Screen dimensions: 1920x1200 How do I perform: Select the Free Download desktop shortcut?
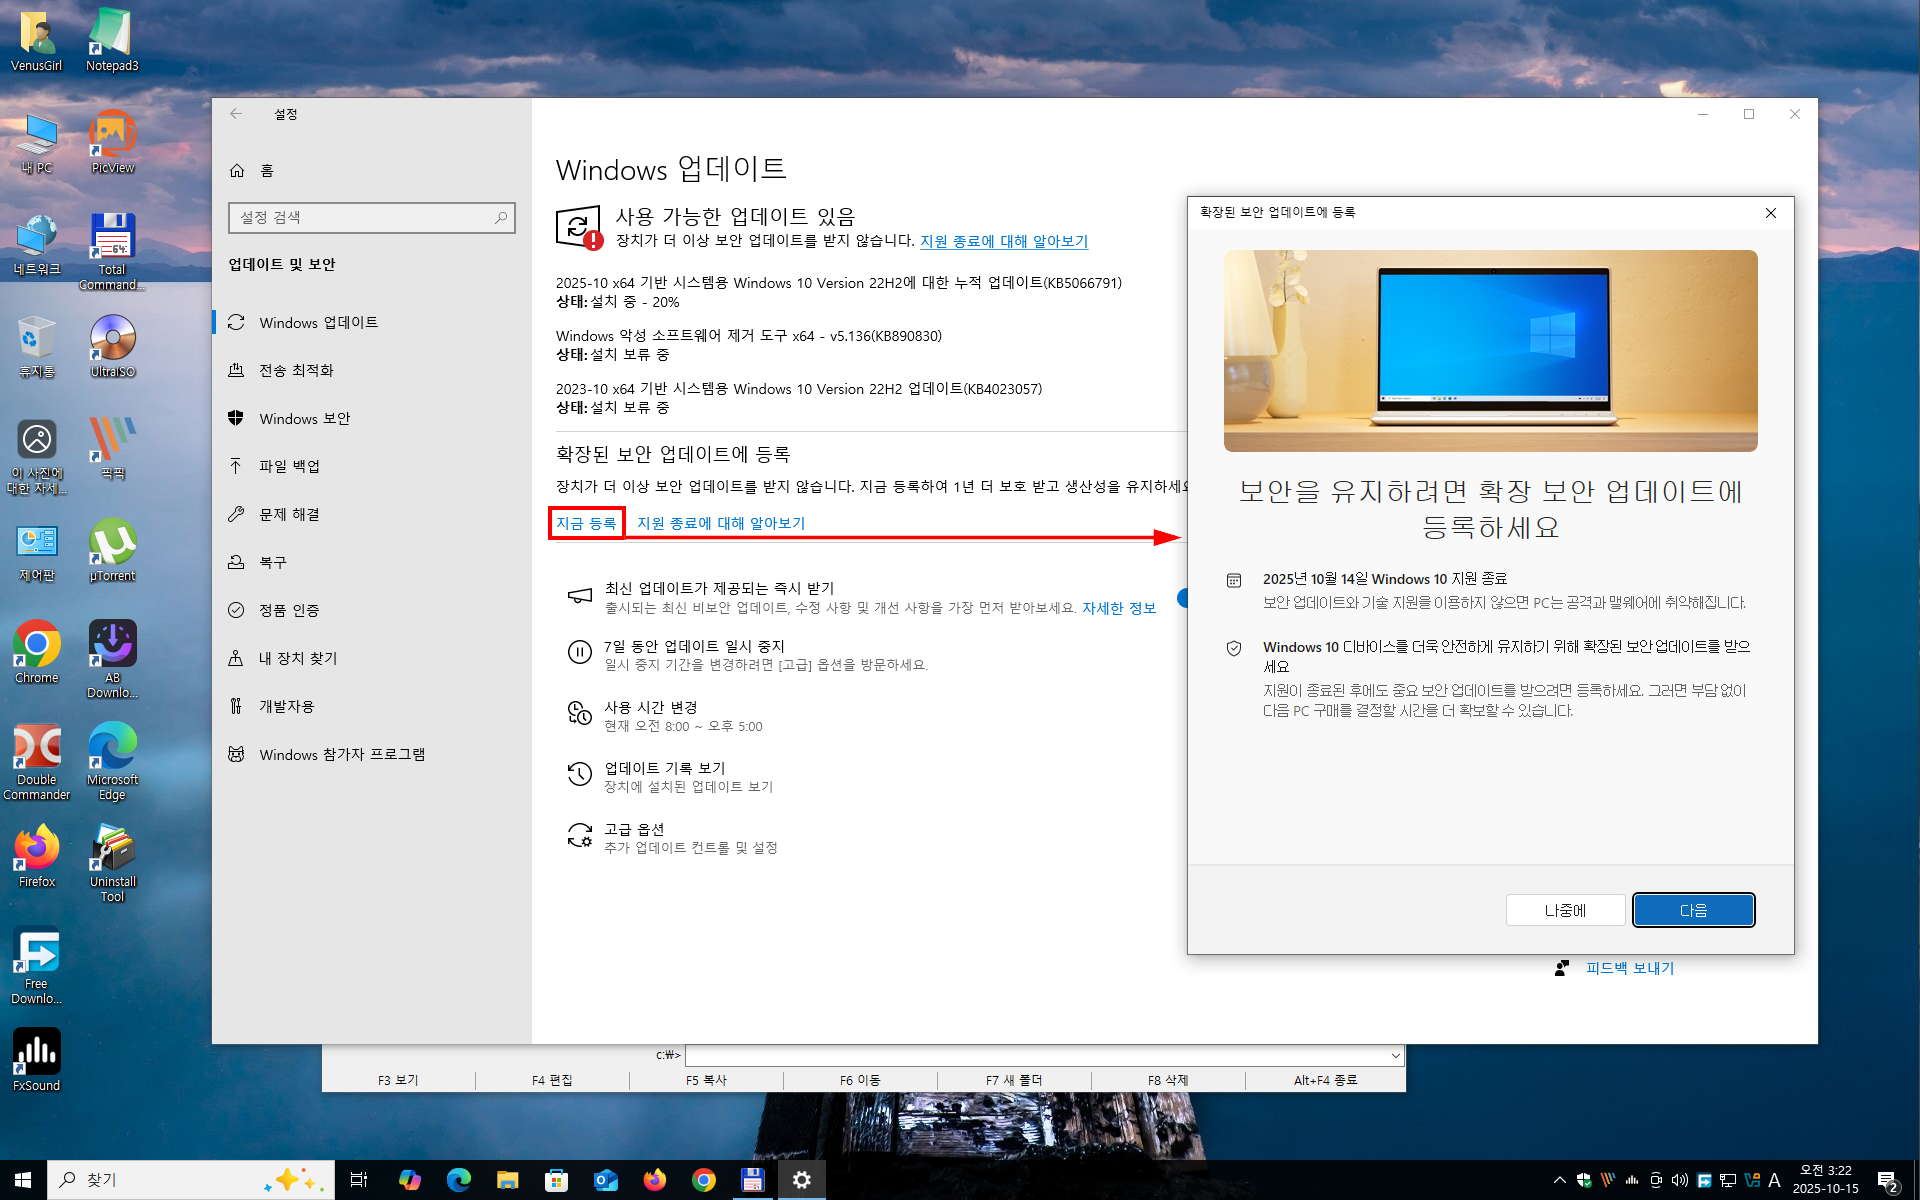point(37,966)
